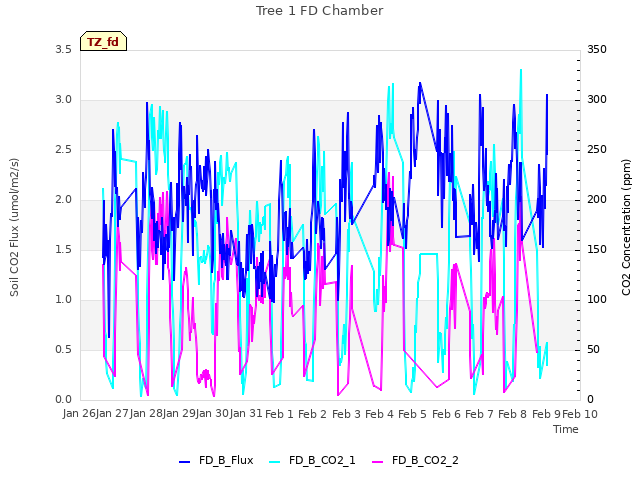Click the Feb 7 x-axis tick label

(480, 414)
